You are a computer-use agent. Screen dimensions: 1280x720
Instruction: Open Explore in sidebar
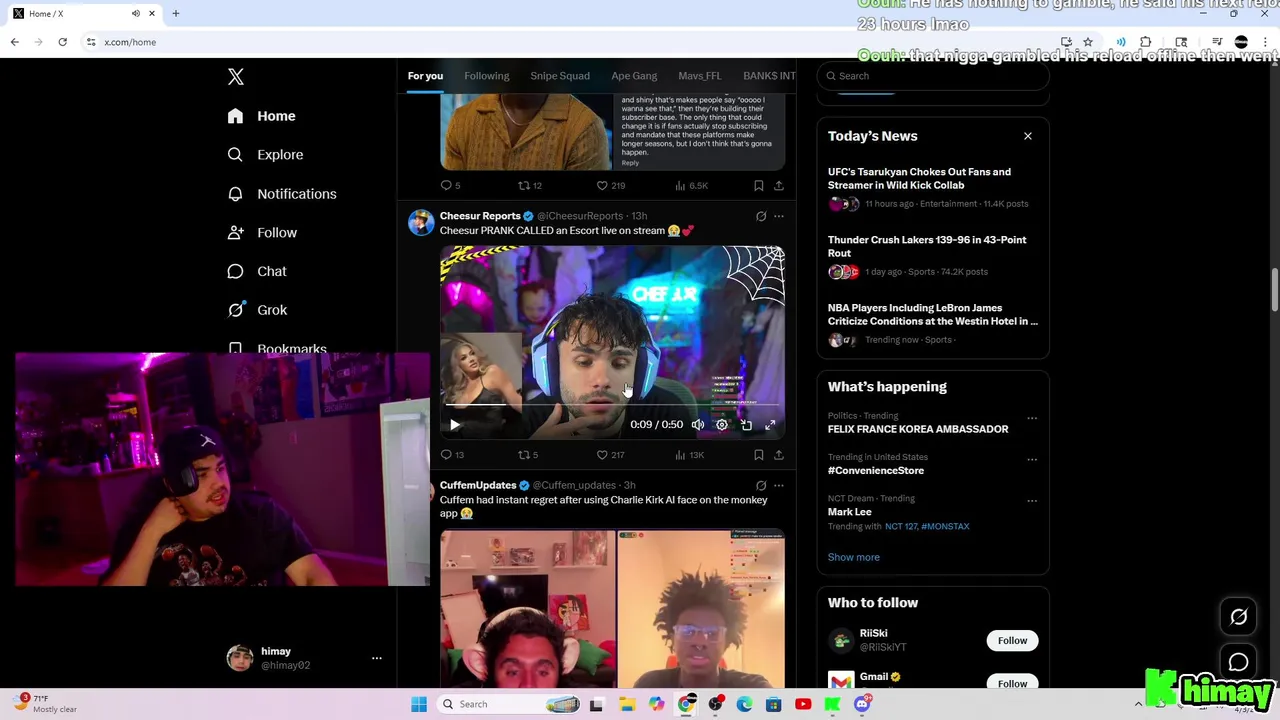(x=265, y=155)
